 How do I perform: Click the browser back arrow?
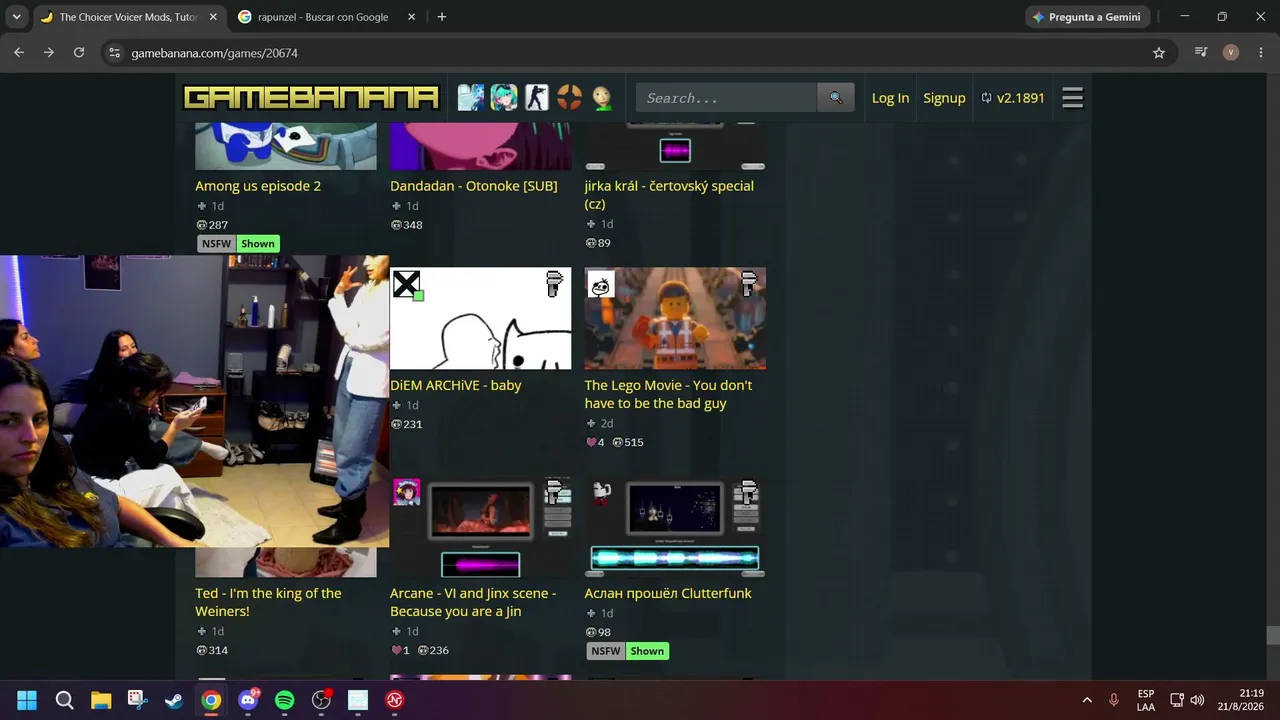[19, 53]
